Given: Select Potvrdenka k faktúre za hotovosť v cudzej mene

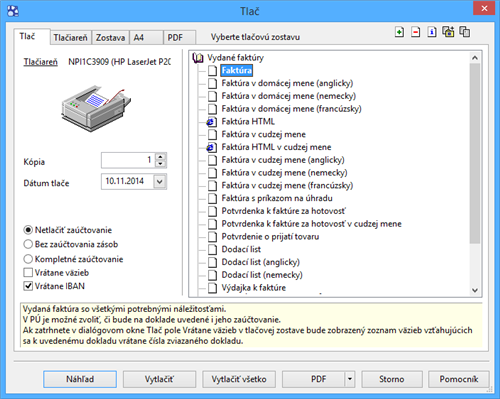Looking at the screenshot, I should coord(312,224).
